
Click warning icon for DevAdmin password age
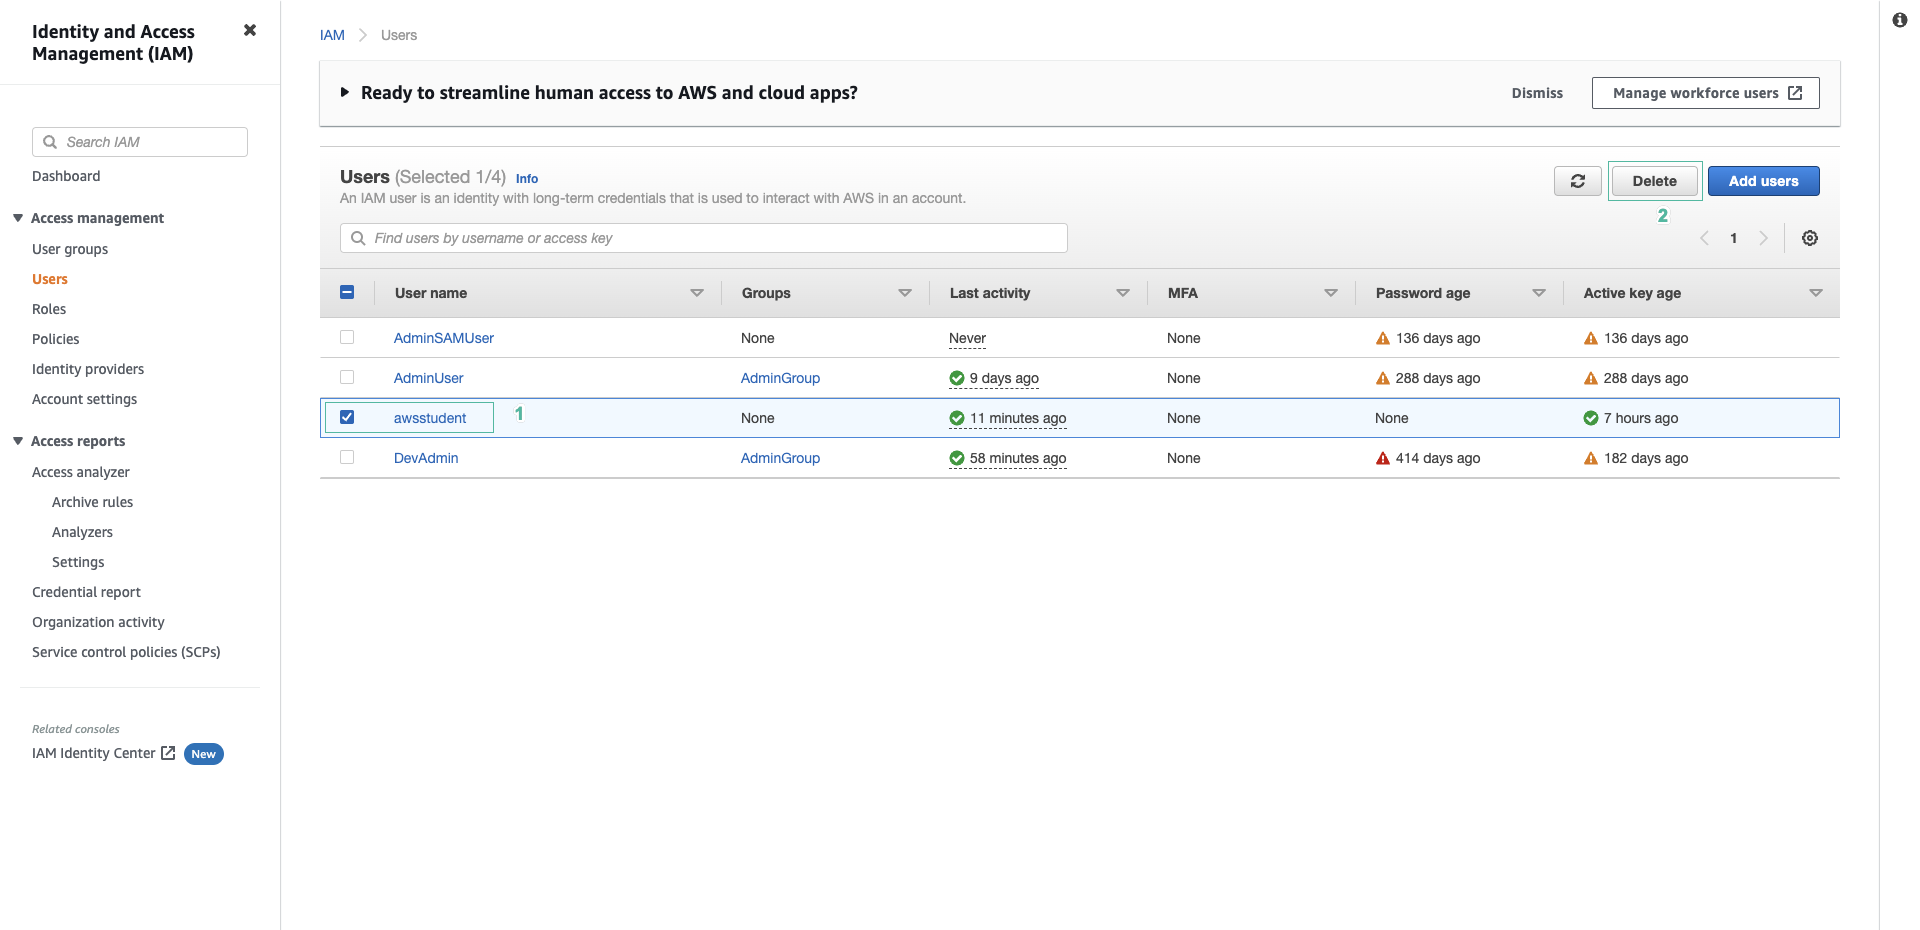[1383, 458]
